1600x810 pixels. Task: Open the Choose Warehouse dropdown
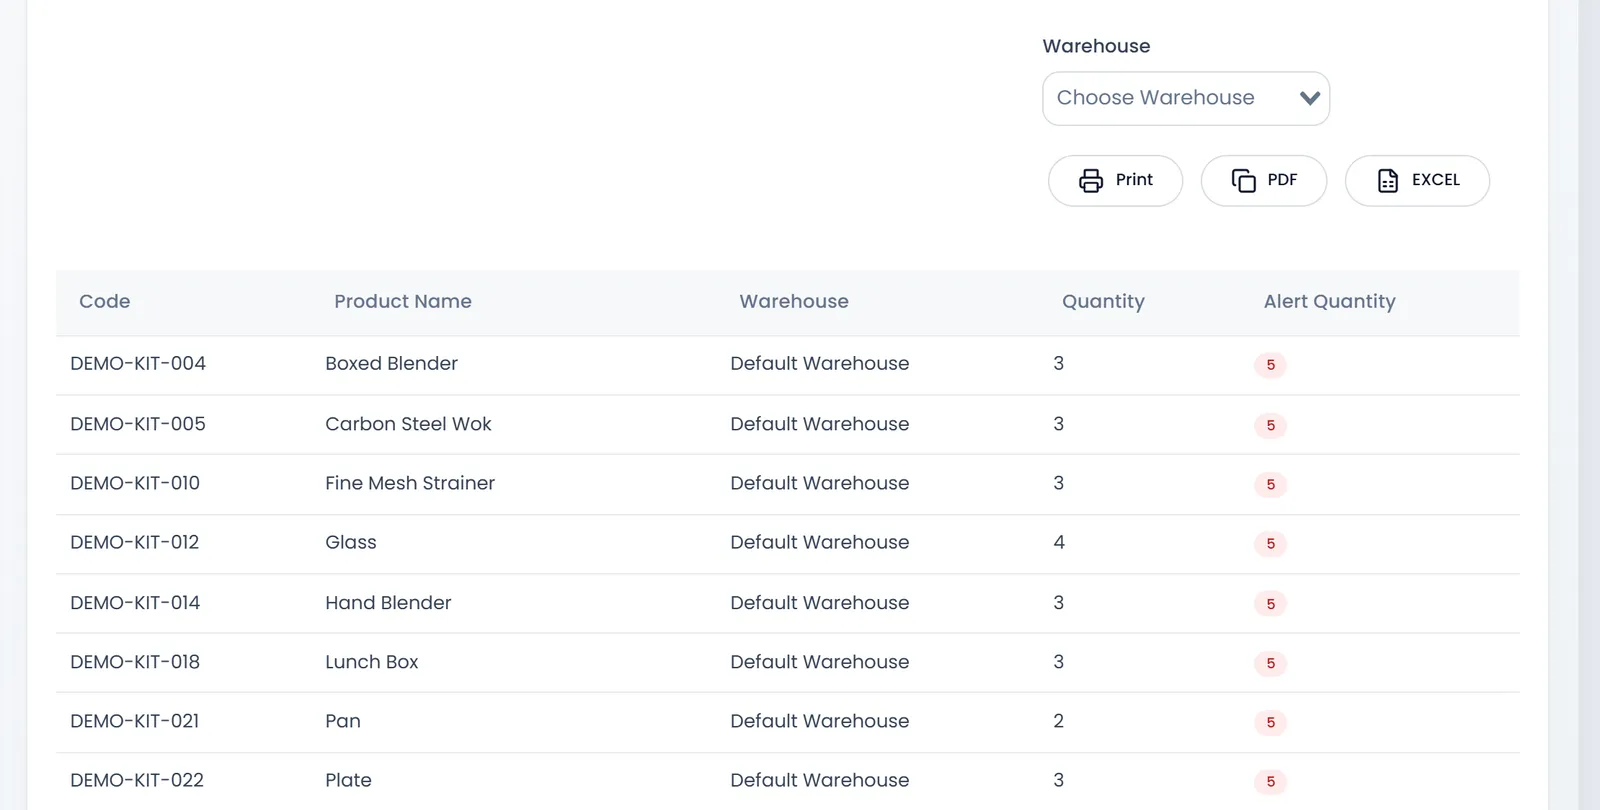click(1186, 98)
